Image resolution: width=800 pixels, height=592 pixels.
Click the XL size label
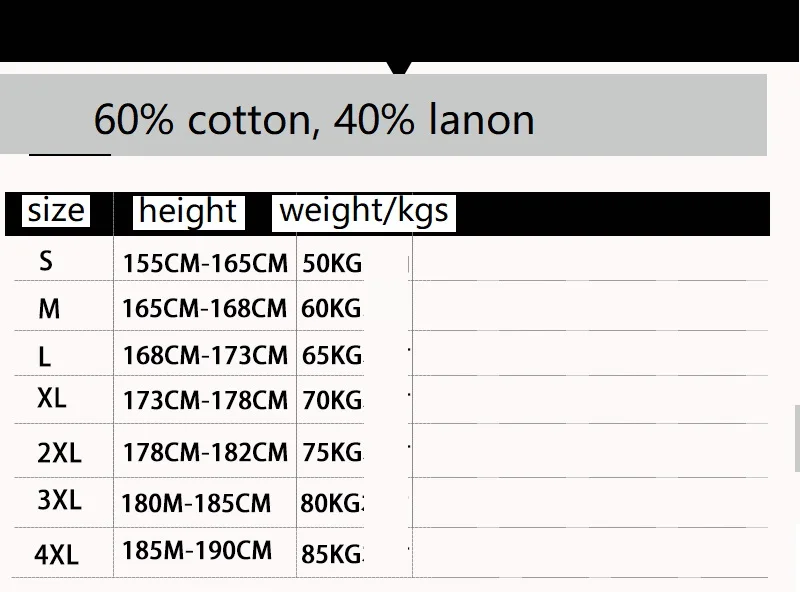[52, 398]
